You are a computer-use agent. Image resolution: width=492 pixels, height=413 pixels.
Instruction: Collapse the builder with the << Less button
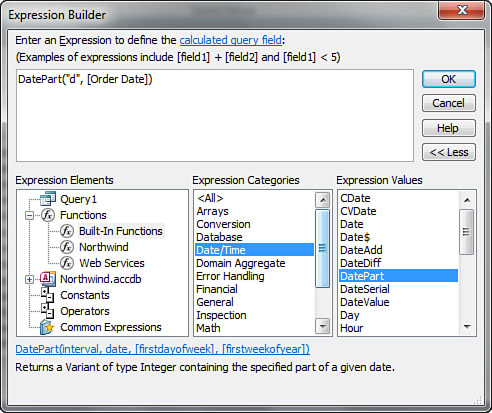point(449,152)
